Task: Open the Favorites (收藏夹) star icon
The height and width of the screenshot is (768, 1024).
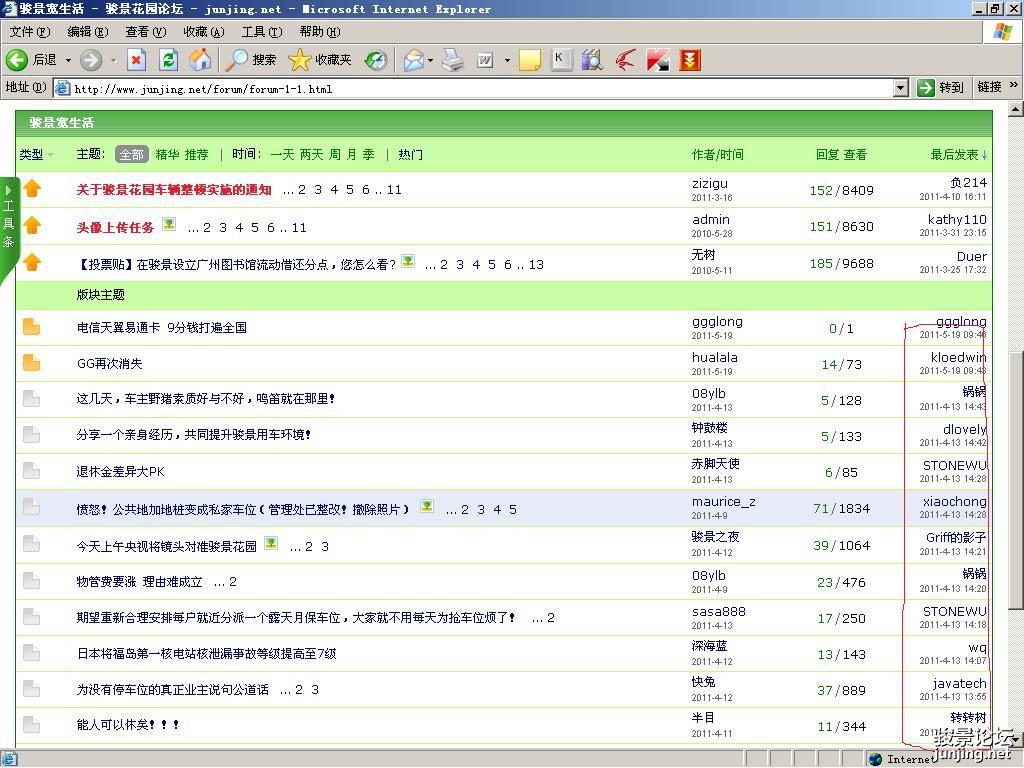Action: [x=299, y=60]
